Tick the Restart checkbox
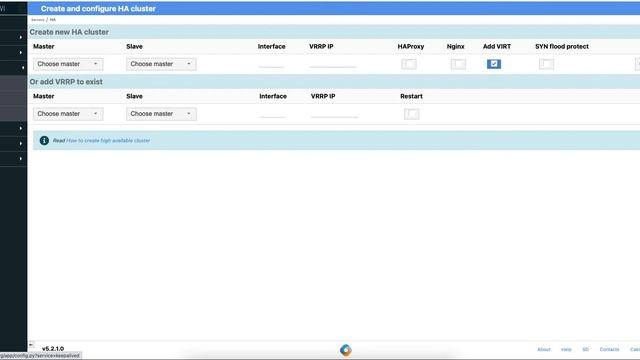The image size is (640, 360). [x=411, y=114]
